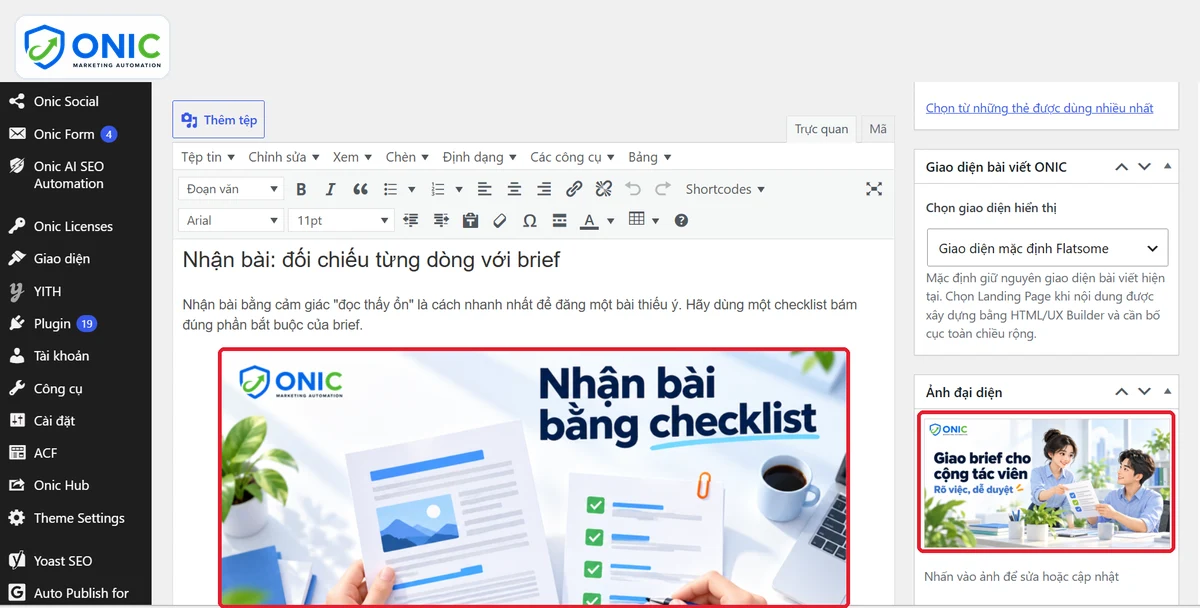Align text left
Viewport: 1200px width, 608px height.
coord(484,189)
